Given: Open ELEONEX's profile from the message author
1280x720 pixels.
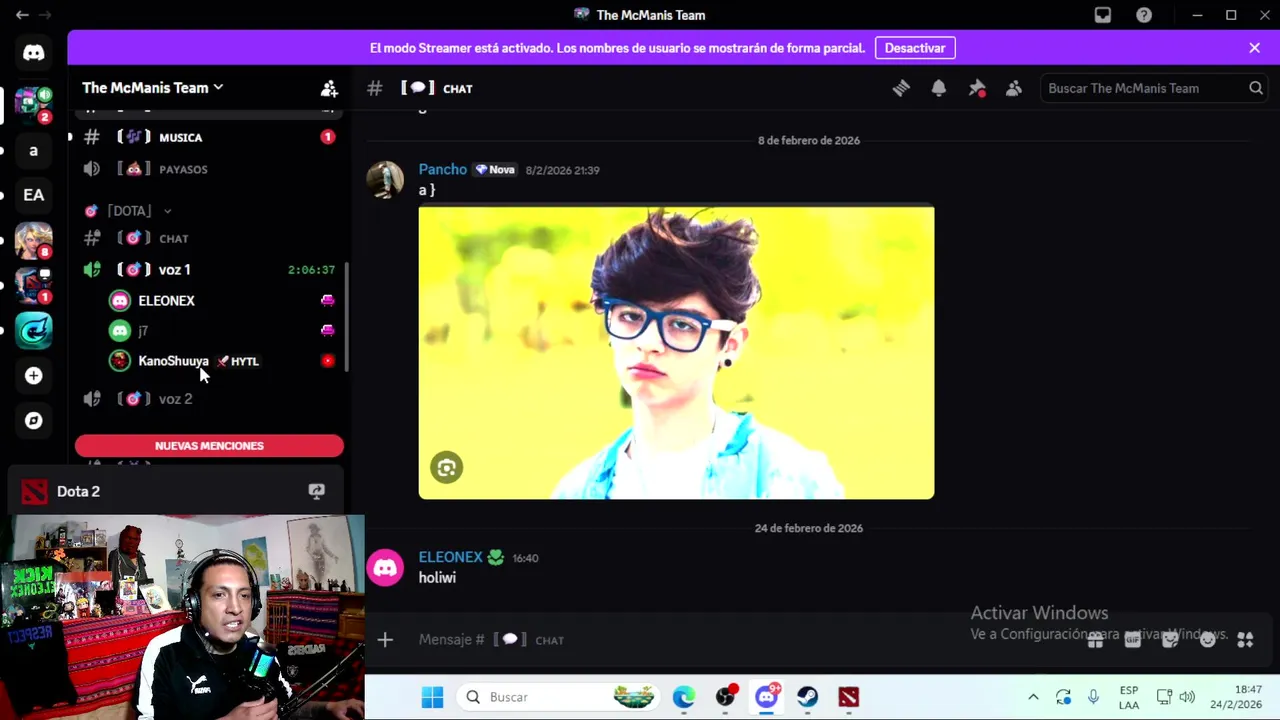Looking at the screenshot, I should click(x=450, y=557).
